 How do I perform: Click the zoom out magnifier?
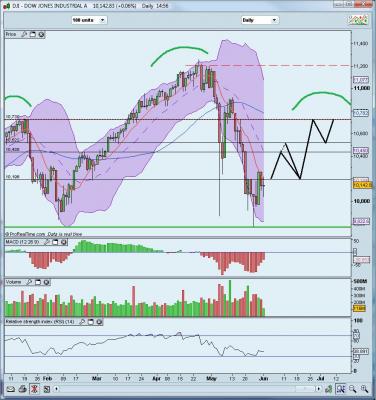click(x=352, y=389)
